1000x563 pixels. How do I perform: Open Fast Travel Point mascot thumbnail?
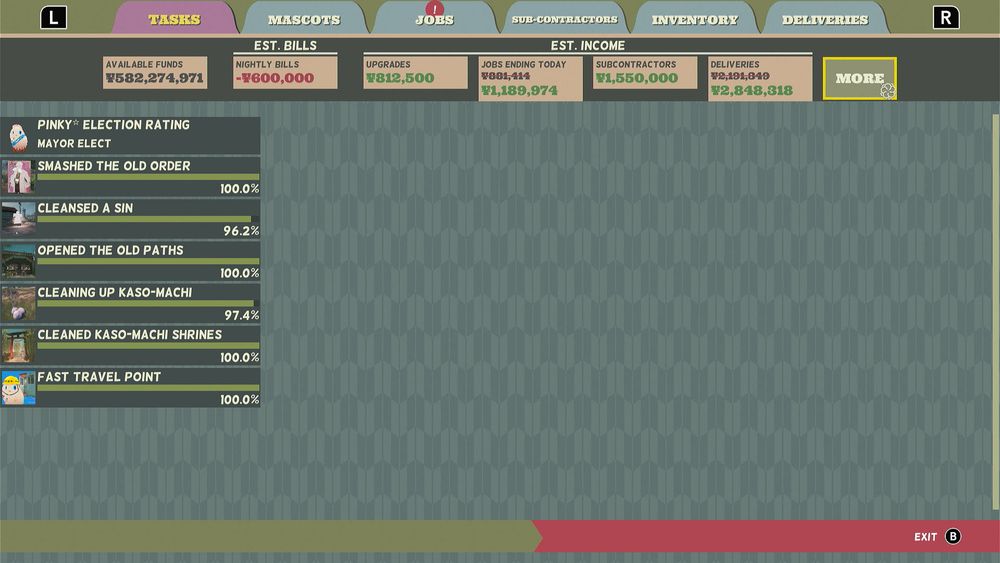(18, 387)
